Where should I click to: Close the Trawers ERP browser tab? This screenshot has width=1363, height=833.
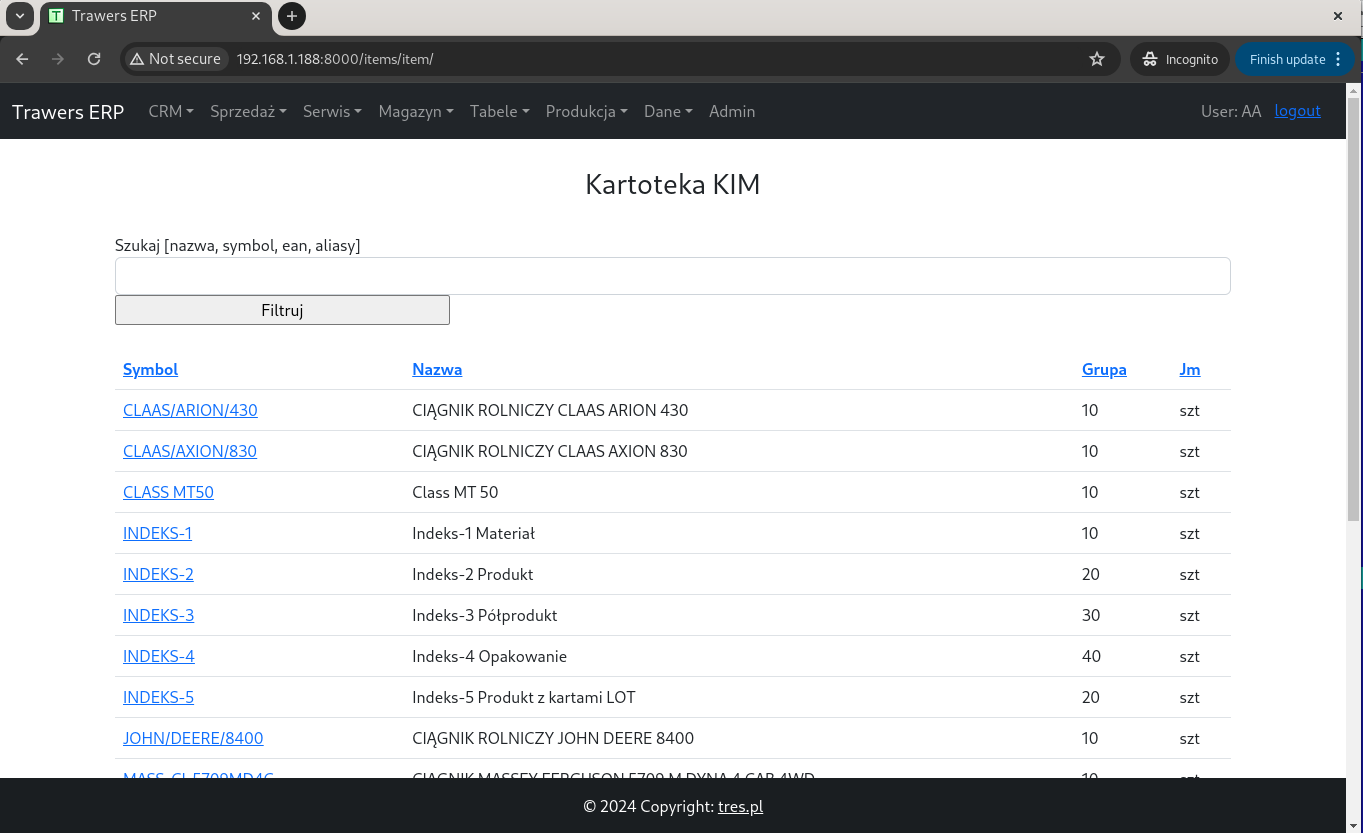coord(257,16)
